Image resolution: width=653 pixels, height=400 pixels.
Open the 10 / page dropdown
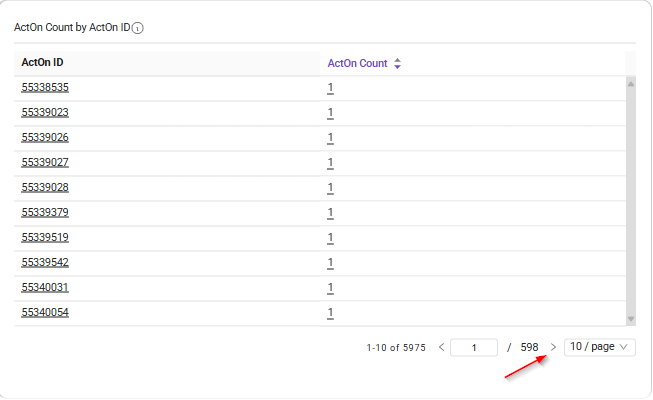coord(600,347)
